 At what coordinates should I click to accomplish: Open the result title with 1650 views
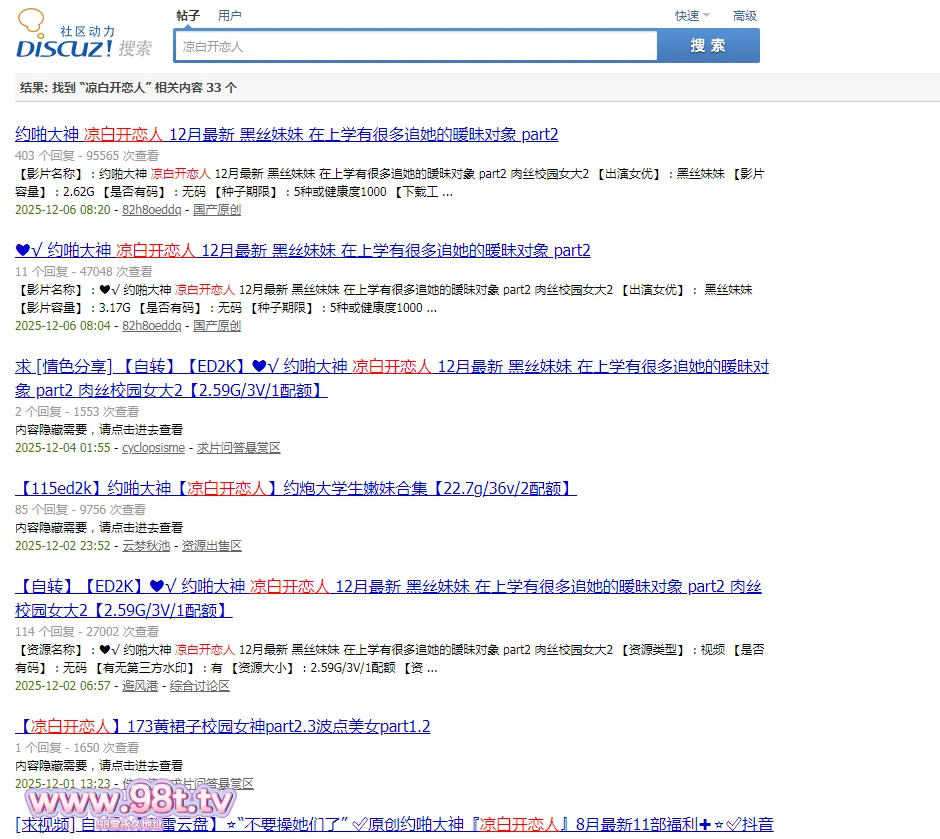pyautogui.click(x=222, y=727)
